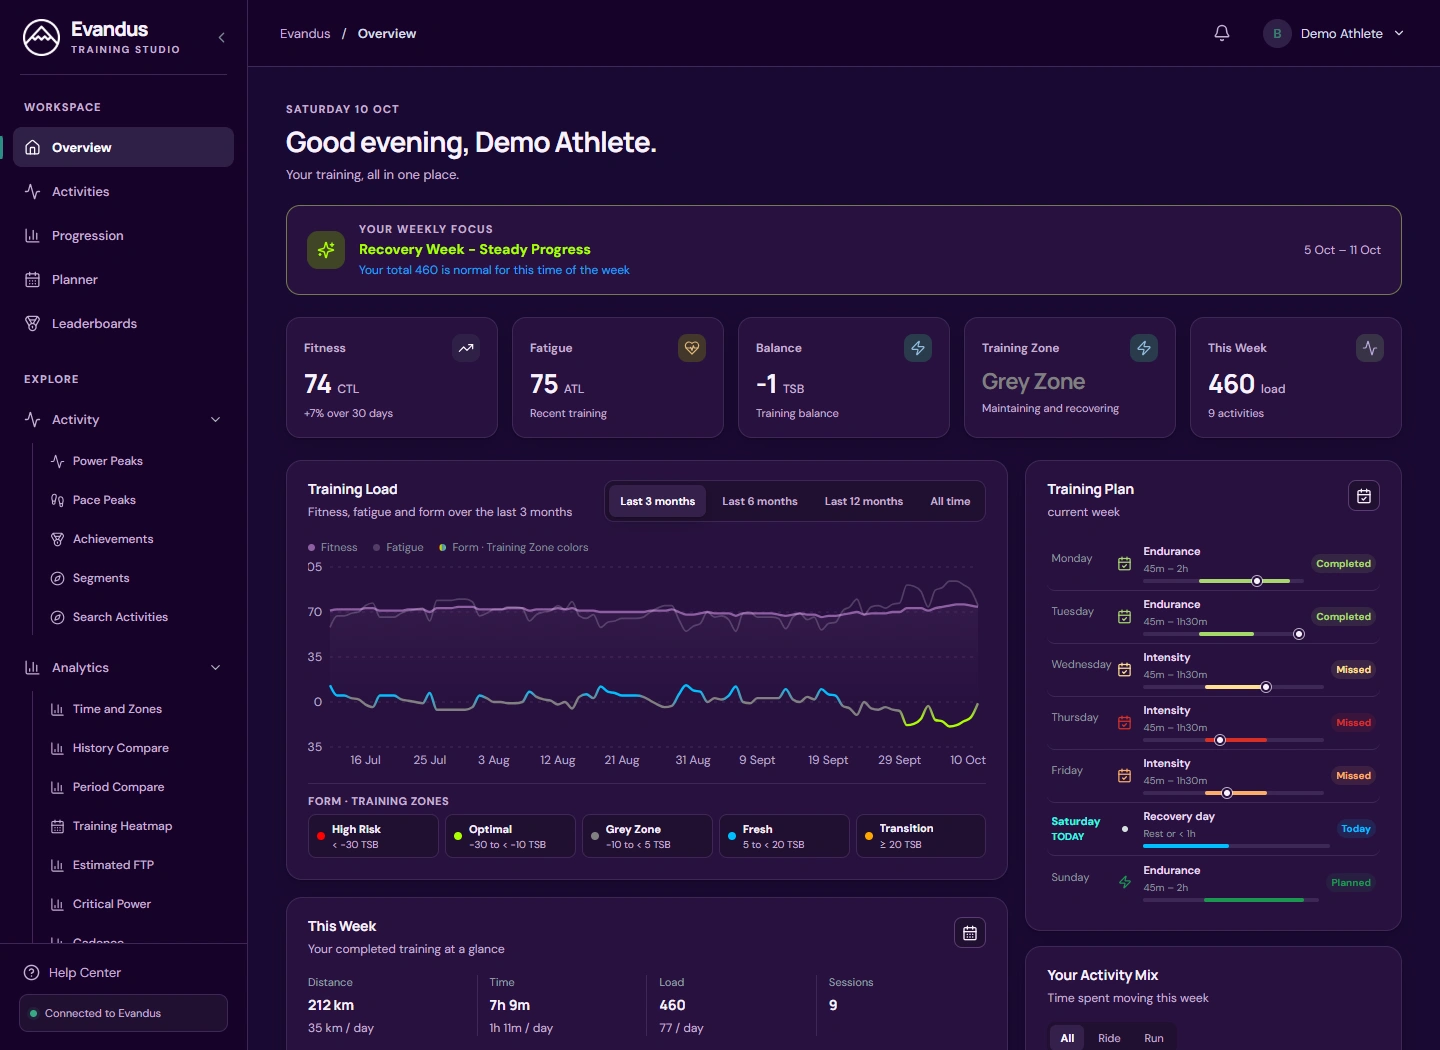Open the Training Plan calendar icon
This screenshot has width=1440, height=1050.
pos(1364,496)
